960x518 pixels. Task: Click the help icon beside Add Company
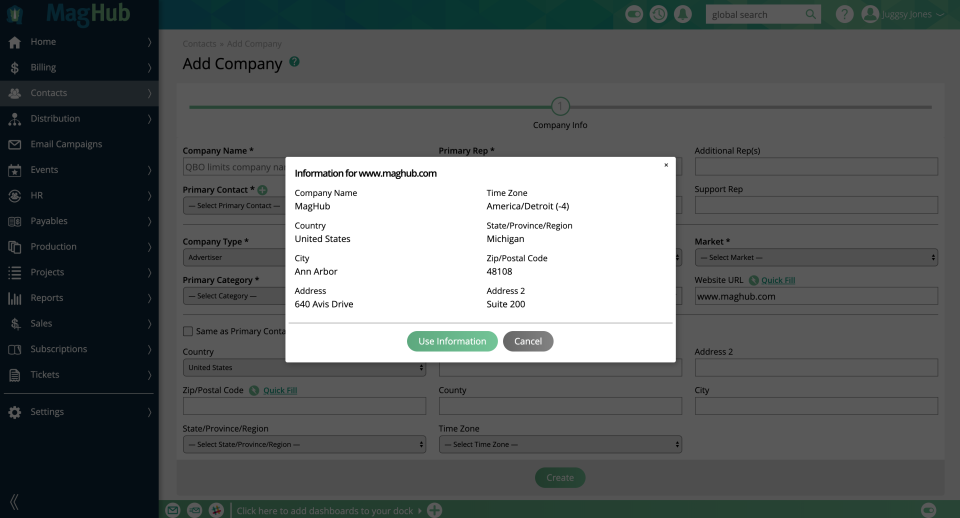(294, 62)
